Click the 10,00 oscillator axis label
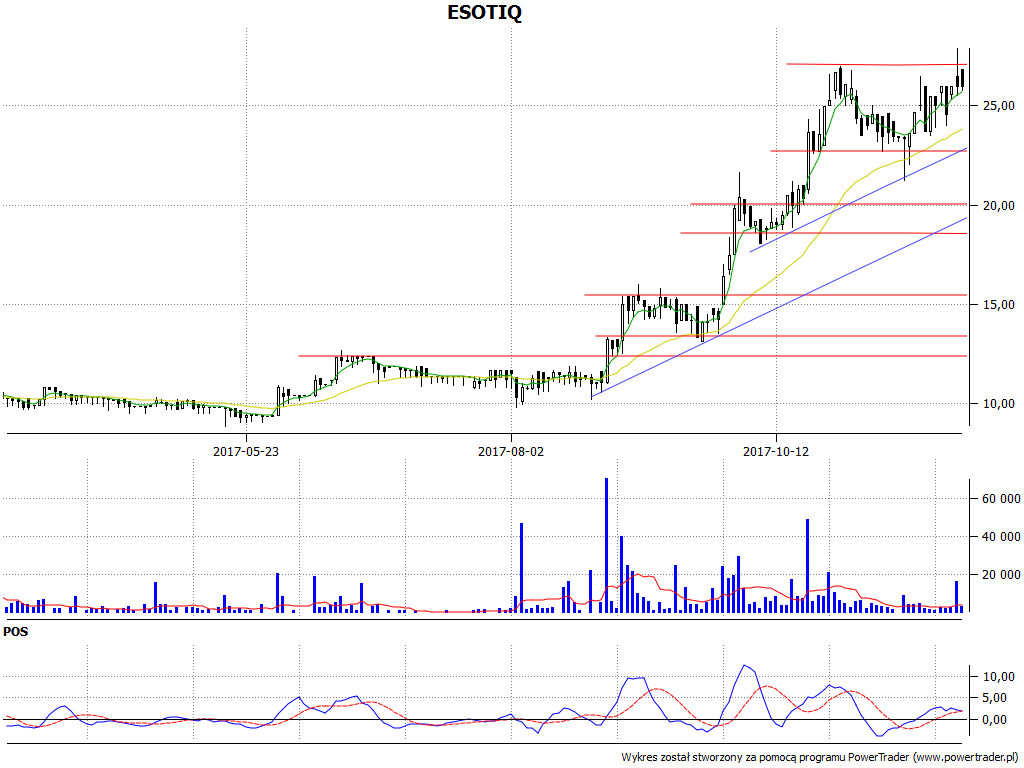 point(999,677)
